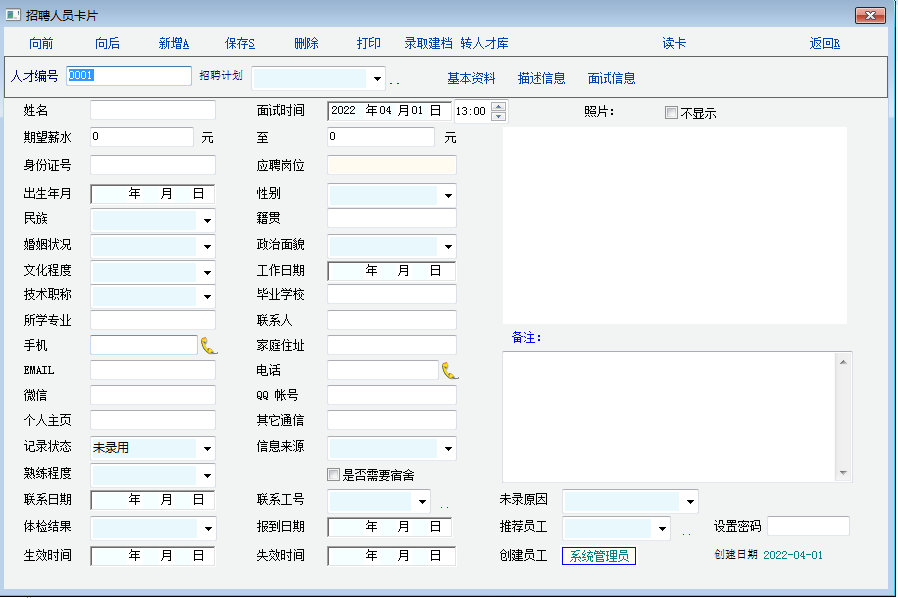Screen dimensions: 898x598
Task: Click the phone icon beside 电话 field
Action: pyautogui.click(x=450, y=371)
